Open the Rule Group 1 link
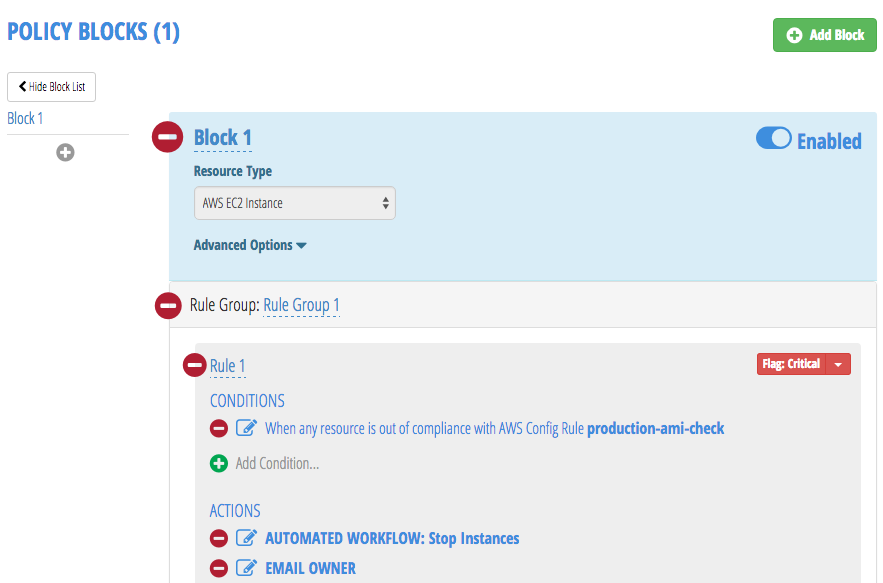 point(300,305)
